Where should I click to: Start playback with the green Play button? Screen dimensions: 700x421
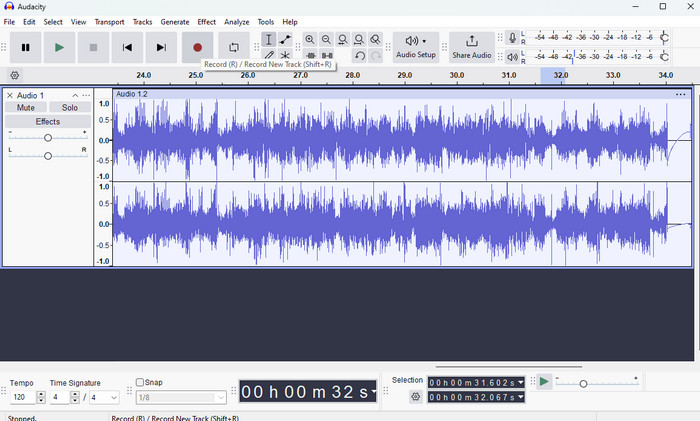(59, 47)
